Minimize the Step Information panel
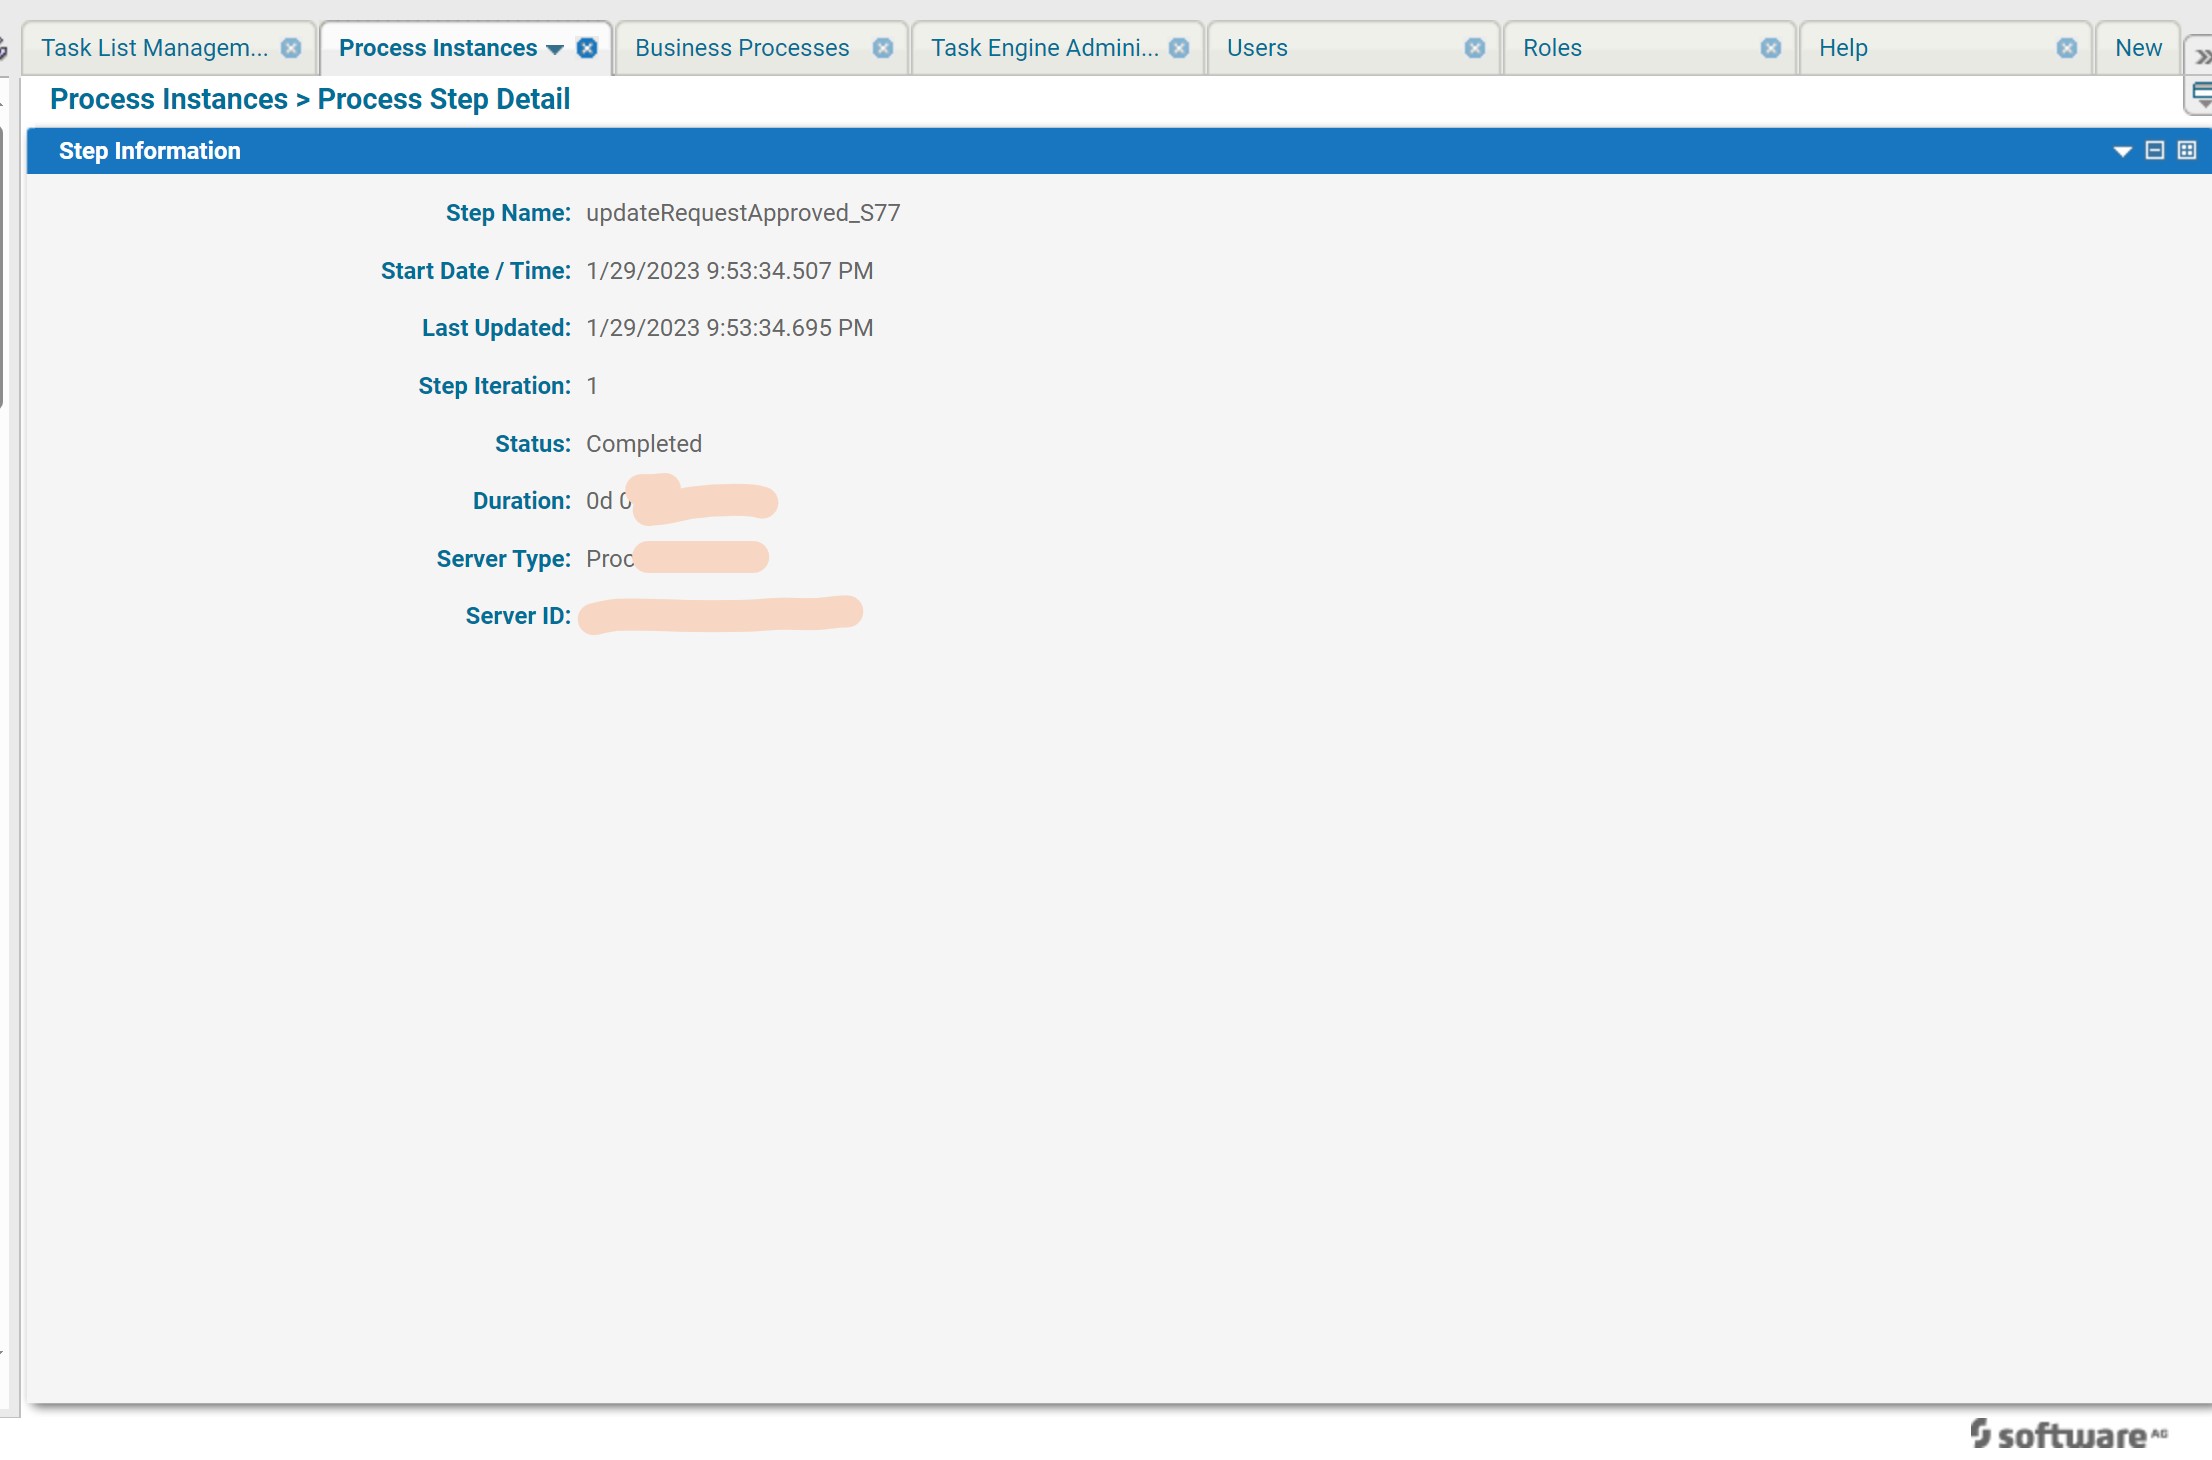The image size is (2212, 1460). click(x=2155, y=150)
